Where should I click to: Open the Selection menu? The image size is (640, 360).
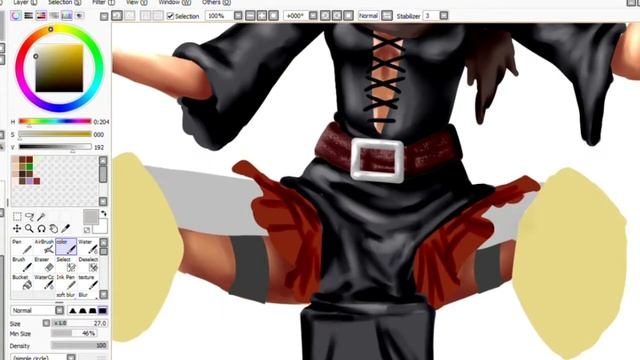[x=64, y=2]
